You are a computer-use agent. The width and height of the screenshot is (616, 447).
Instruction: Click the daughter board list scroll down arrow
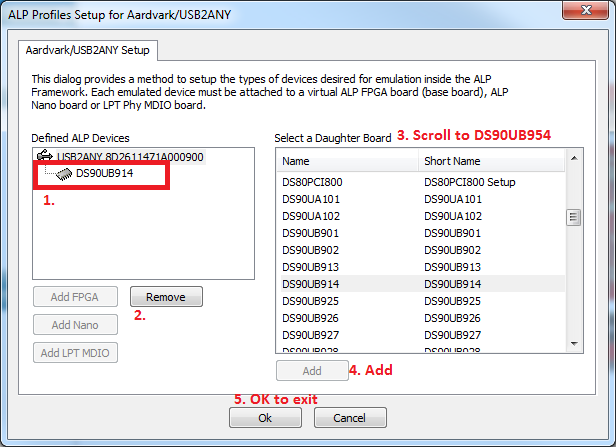(573, 344)
